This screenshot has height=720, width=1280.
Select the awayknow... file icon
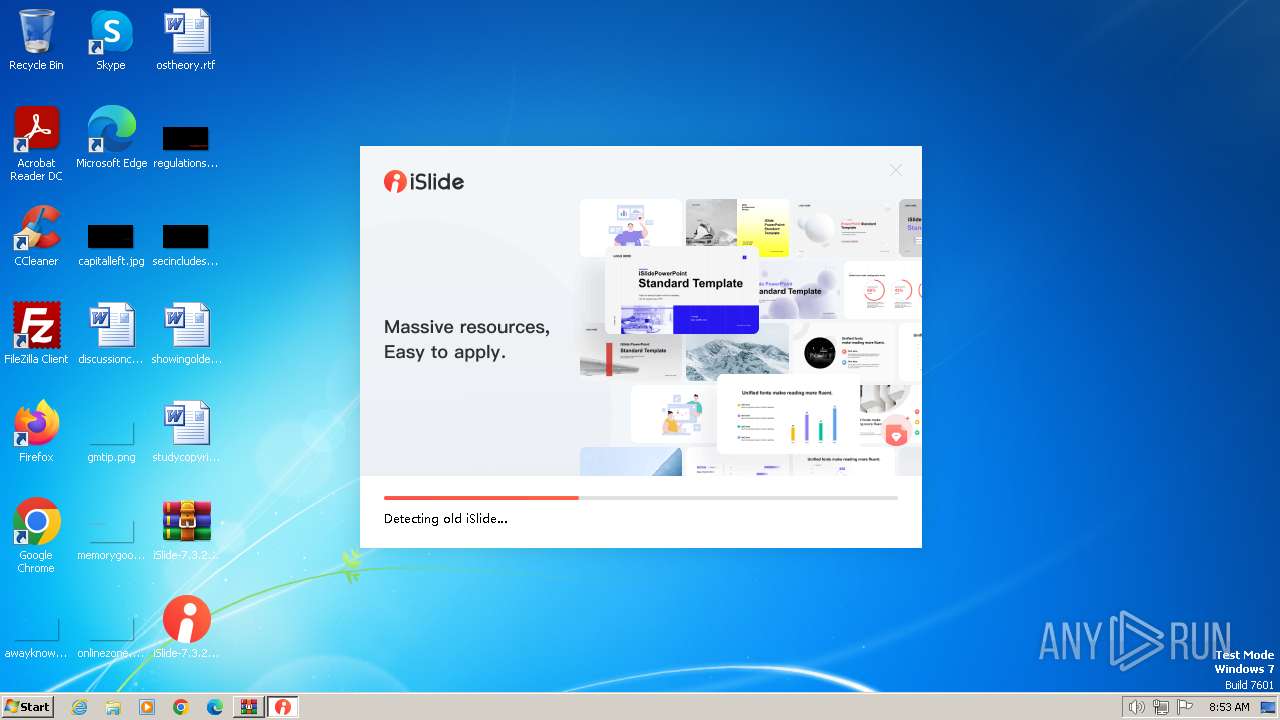[36, 636]
